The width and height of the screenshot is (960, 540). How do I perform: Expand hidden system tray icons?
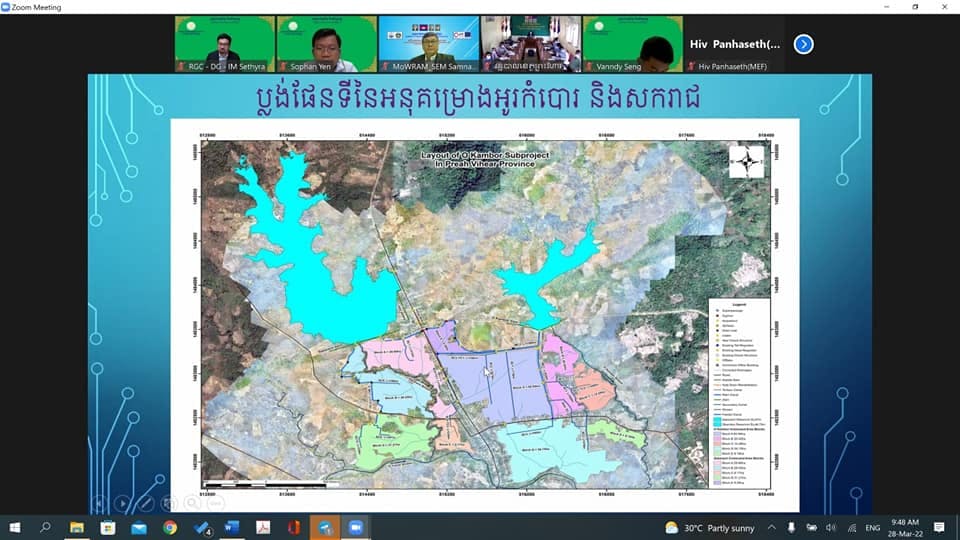[771, 527]
